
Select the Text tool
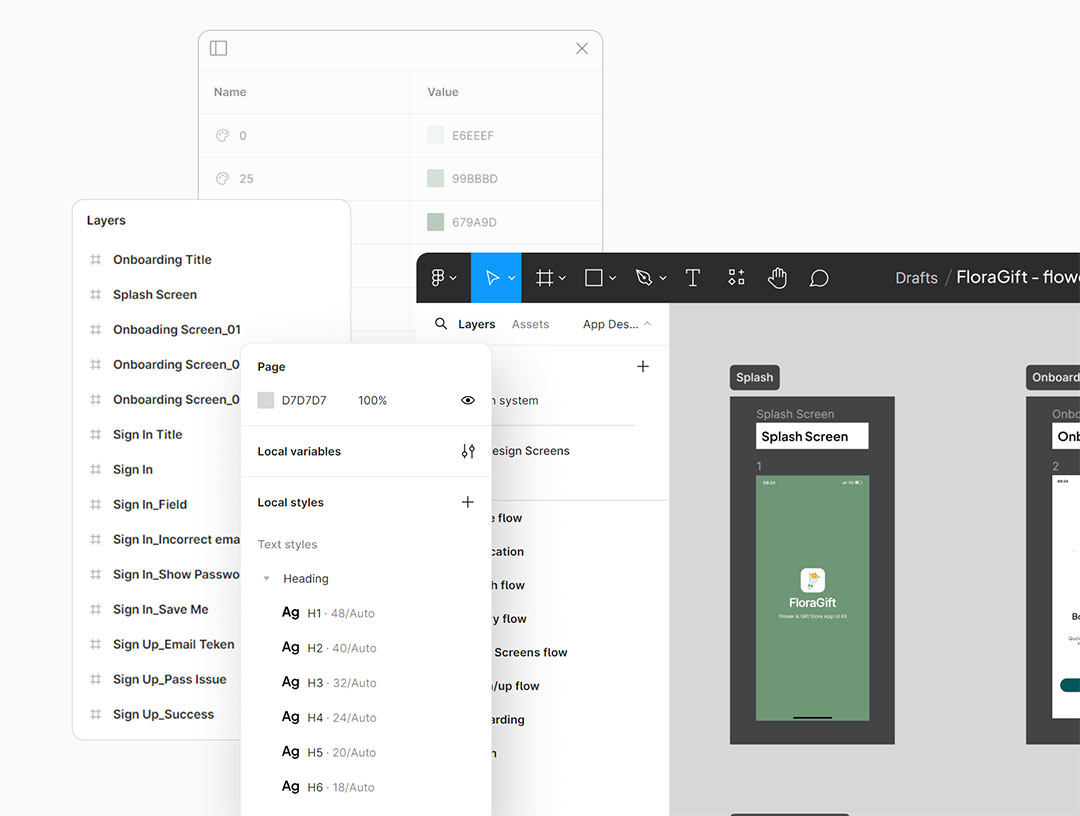click(692, 278)
